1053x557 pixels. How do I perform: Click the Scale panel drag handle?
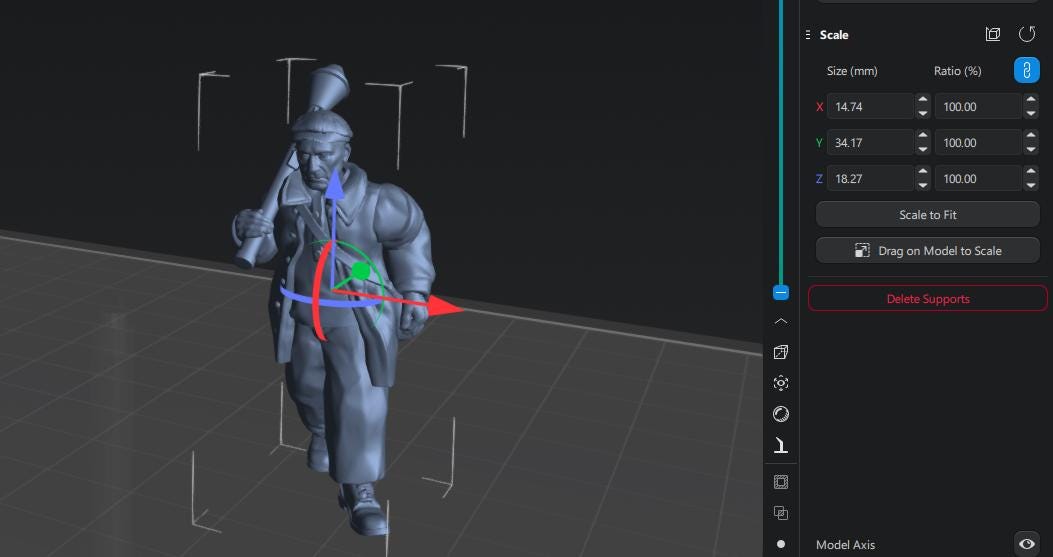(808, 35)
